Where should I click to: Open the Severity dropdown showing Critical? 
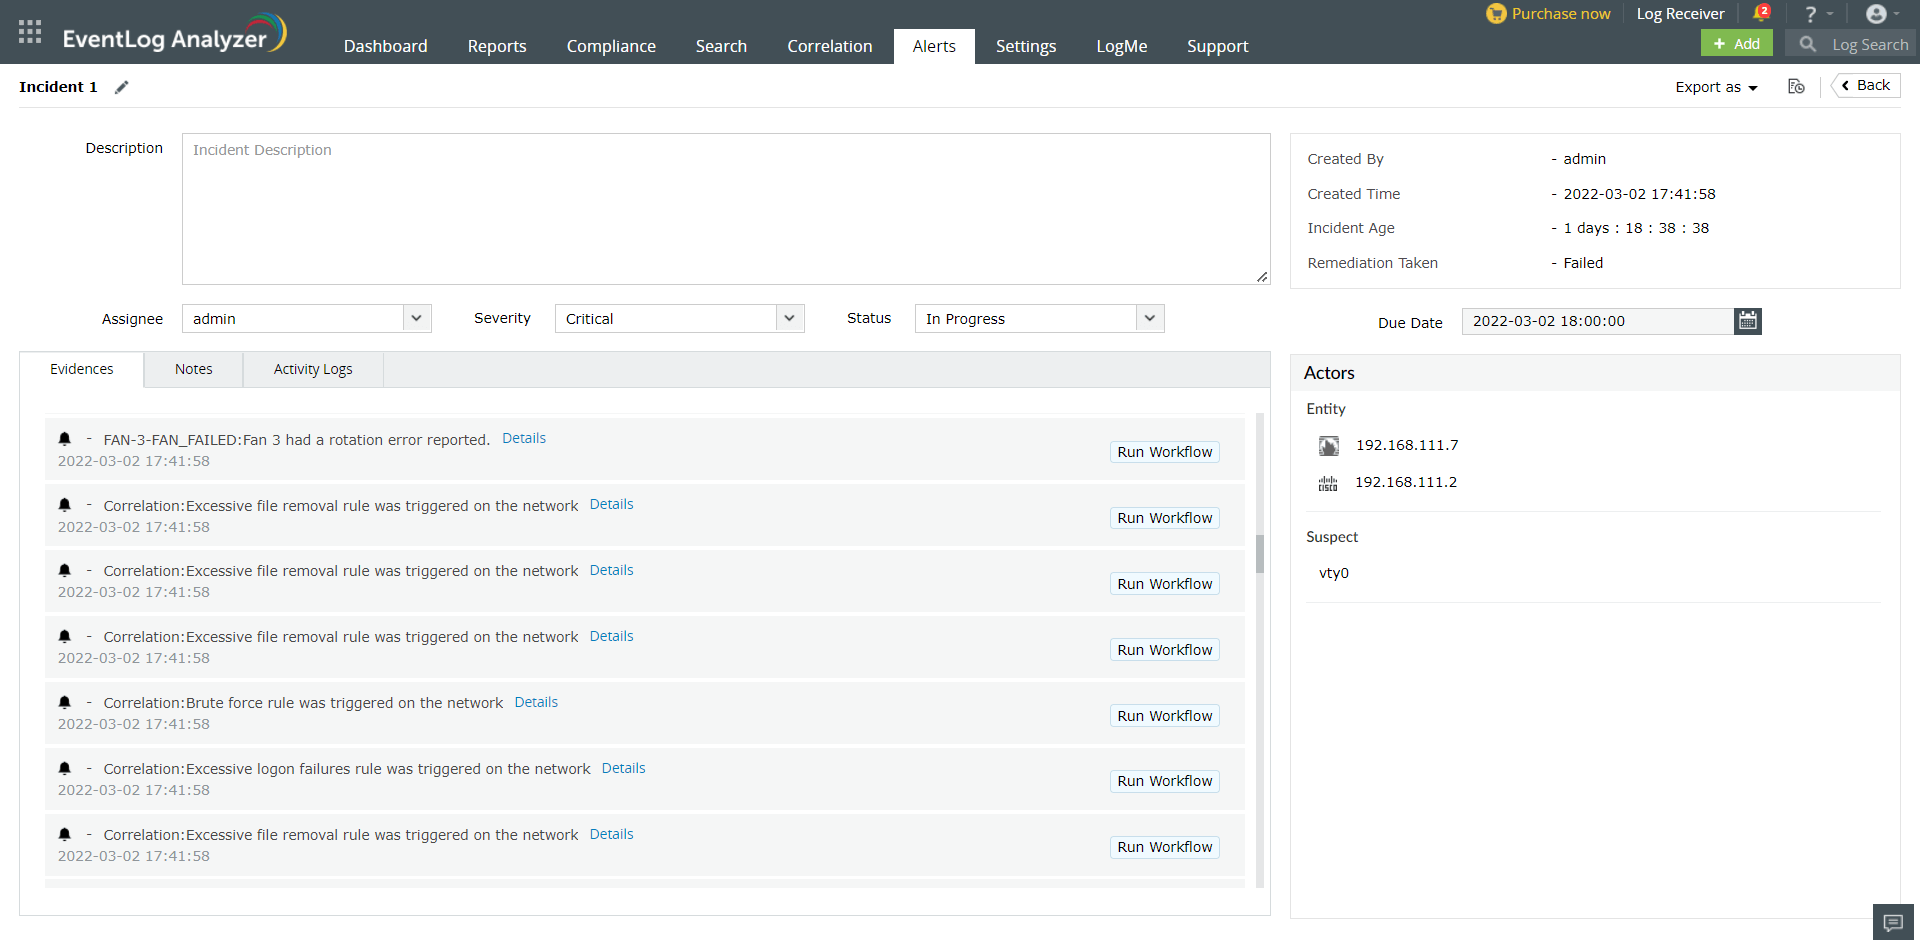click(x=789, y=318)
